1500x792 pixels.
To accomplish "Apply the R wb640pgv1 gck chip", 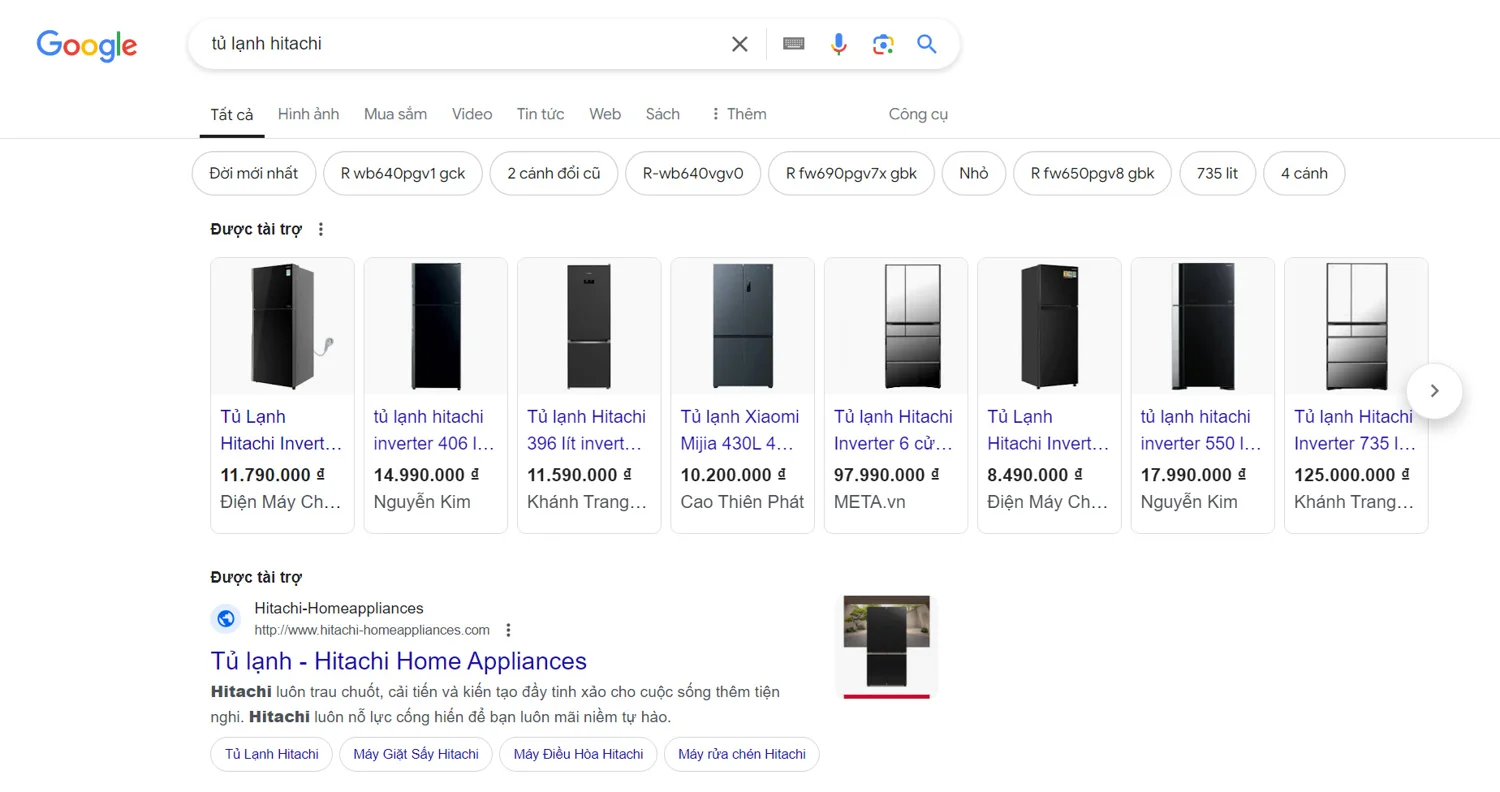I will pyautogui.click(x=403, y=173).
